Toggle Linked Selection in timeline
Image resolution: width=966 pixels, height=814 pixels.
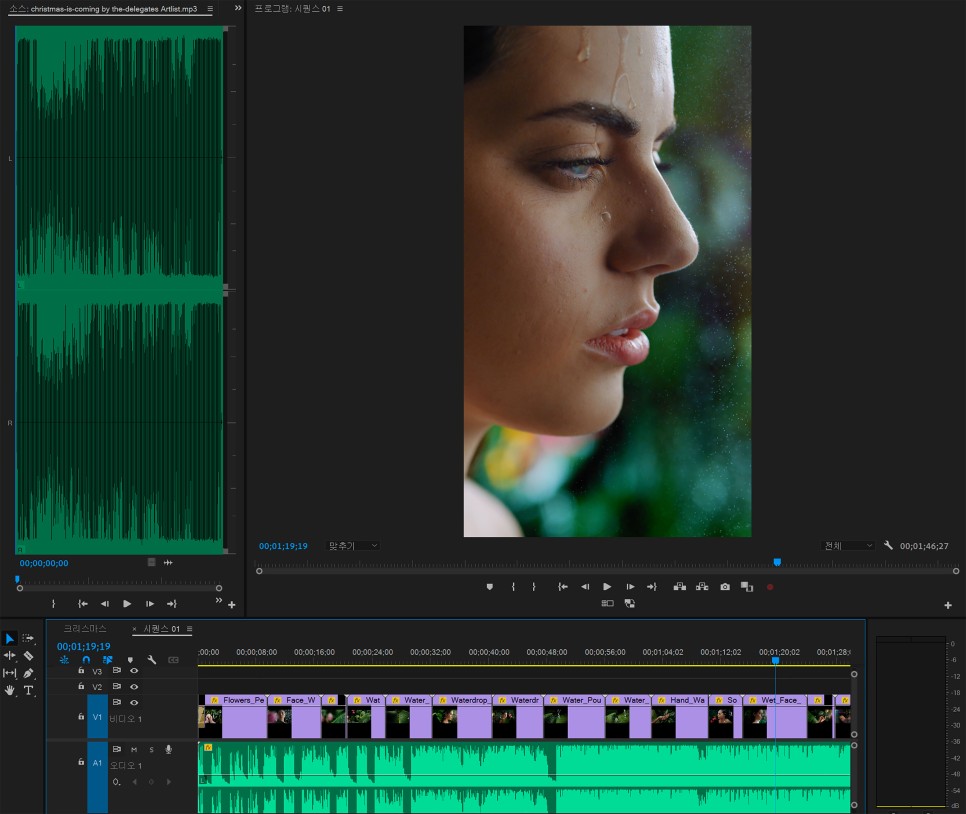pyautogui.click(x=108, y=659)
